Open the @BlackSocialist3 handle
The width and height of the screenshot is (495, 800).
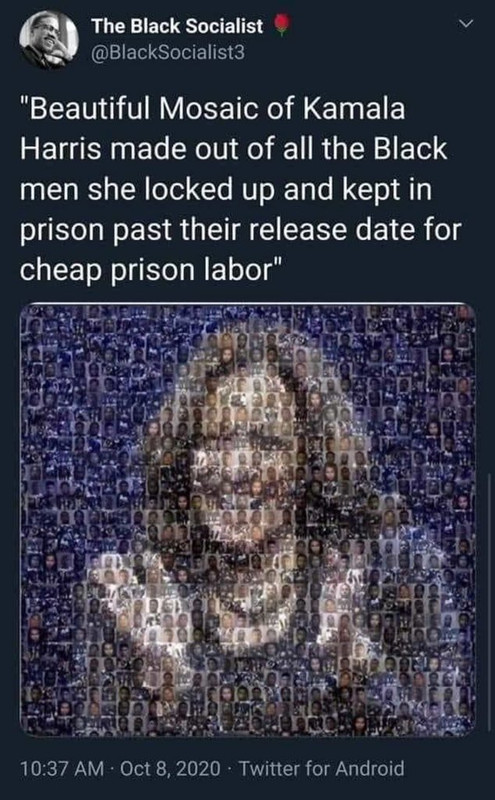point(168,52)
